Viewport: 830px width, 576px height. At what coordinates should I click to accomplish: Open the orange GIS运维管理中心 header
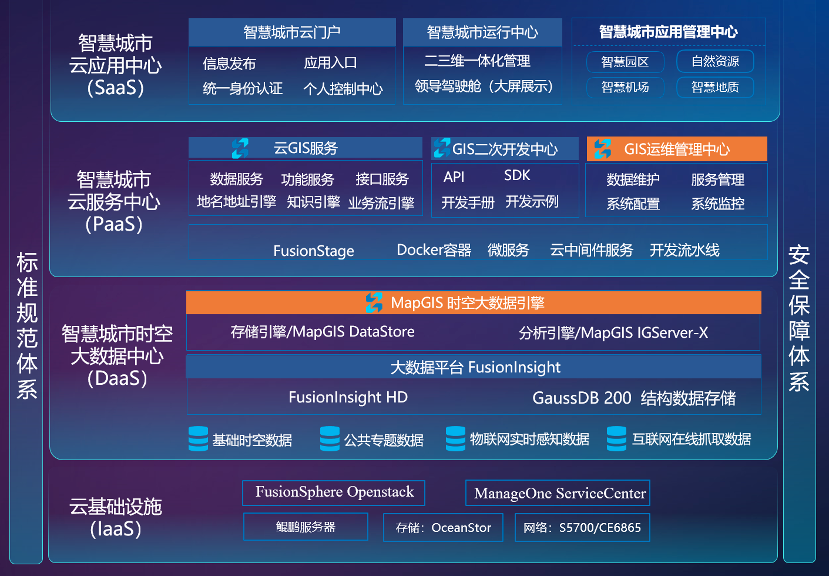click(677, 149)
